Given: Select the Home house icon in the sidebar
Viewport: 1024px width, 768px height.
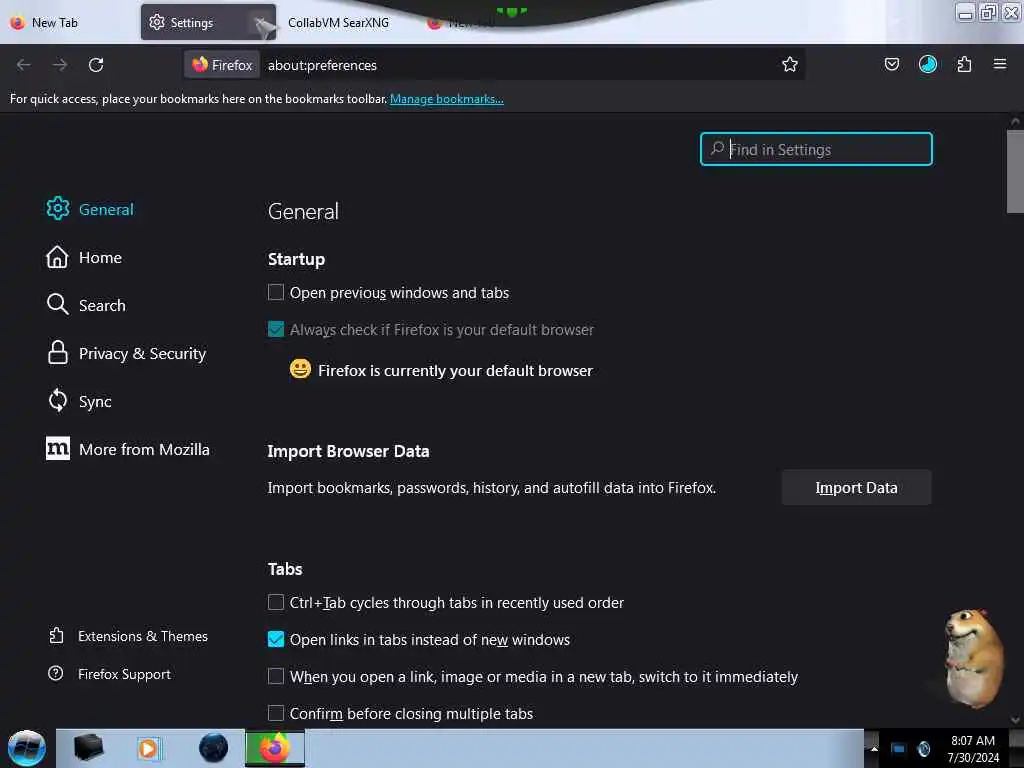Looking at the screenshot, I should click(57, 257).
